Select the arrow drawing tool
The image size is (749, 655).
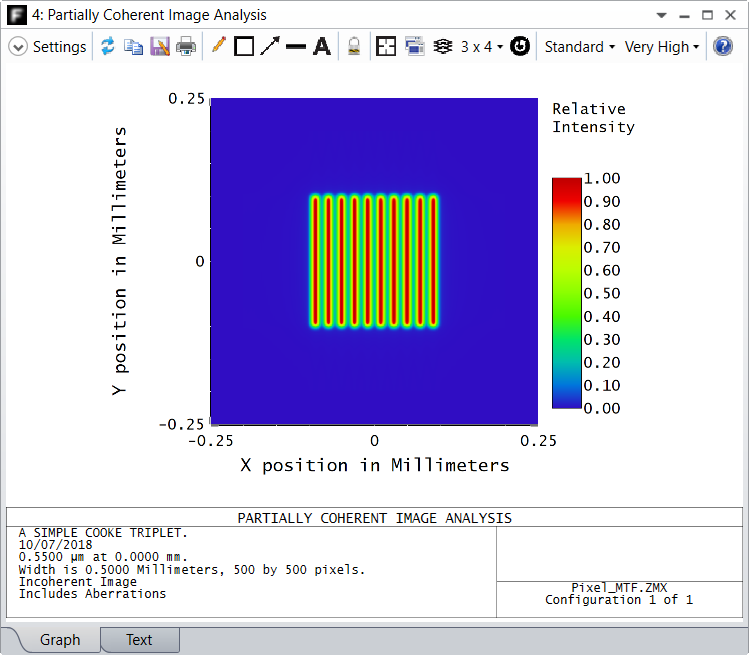pos(270,46)
